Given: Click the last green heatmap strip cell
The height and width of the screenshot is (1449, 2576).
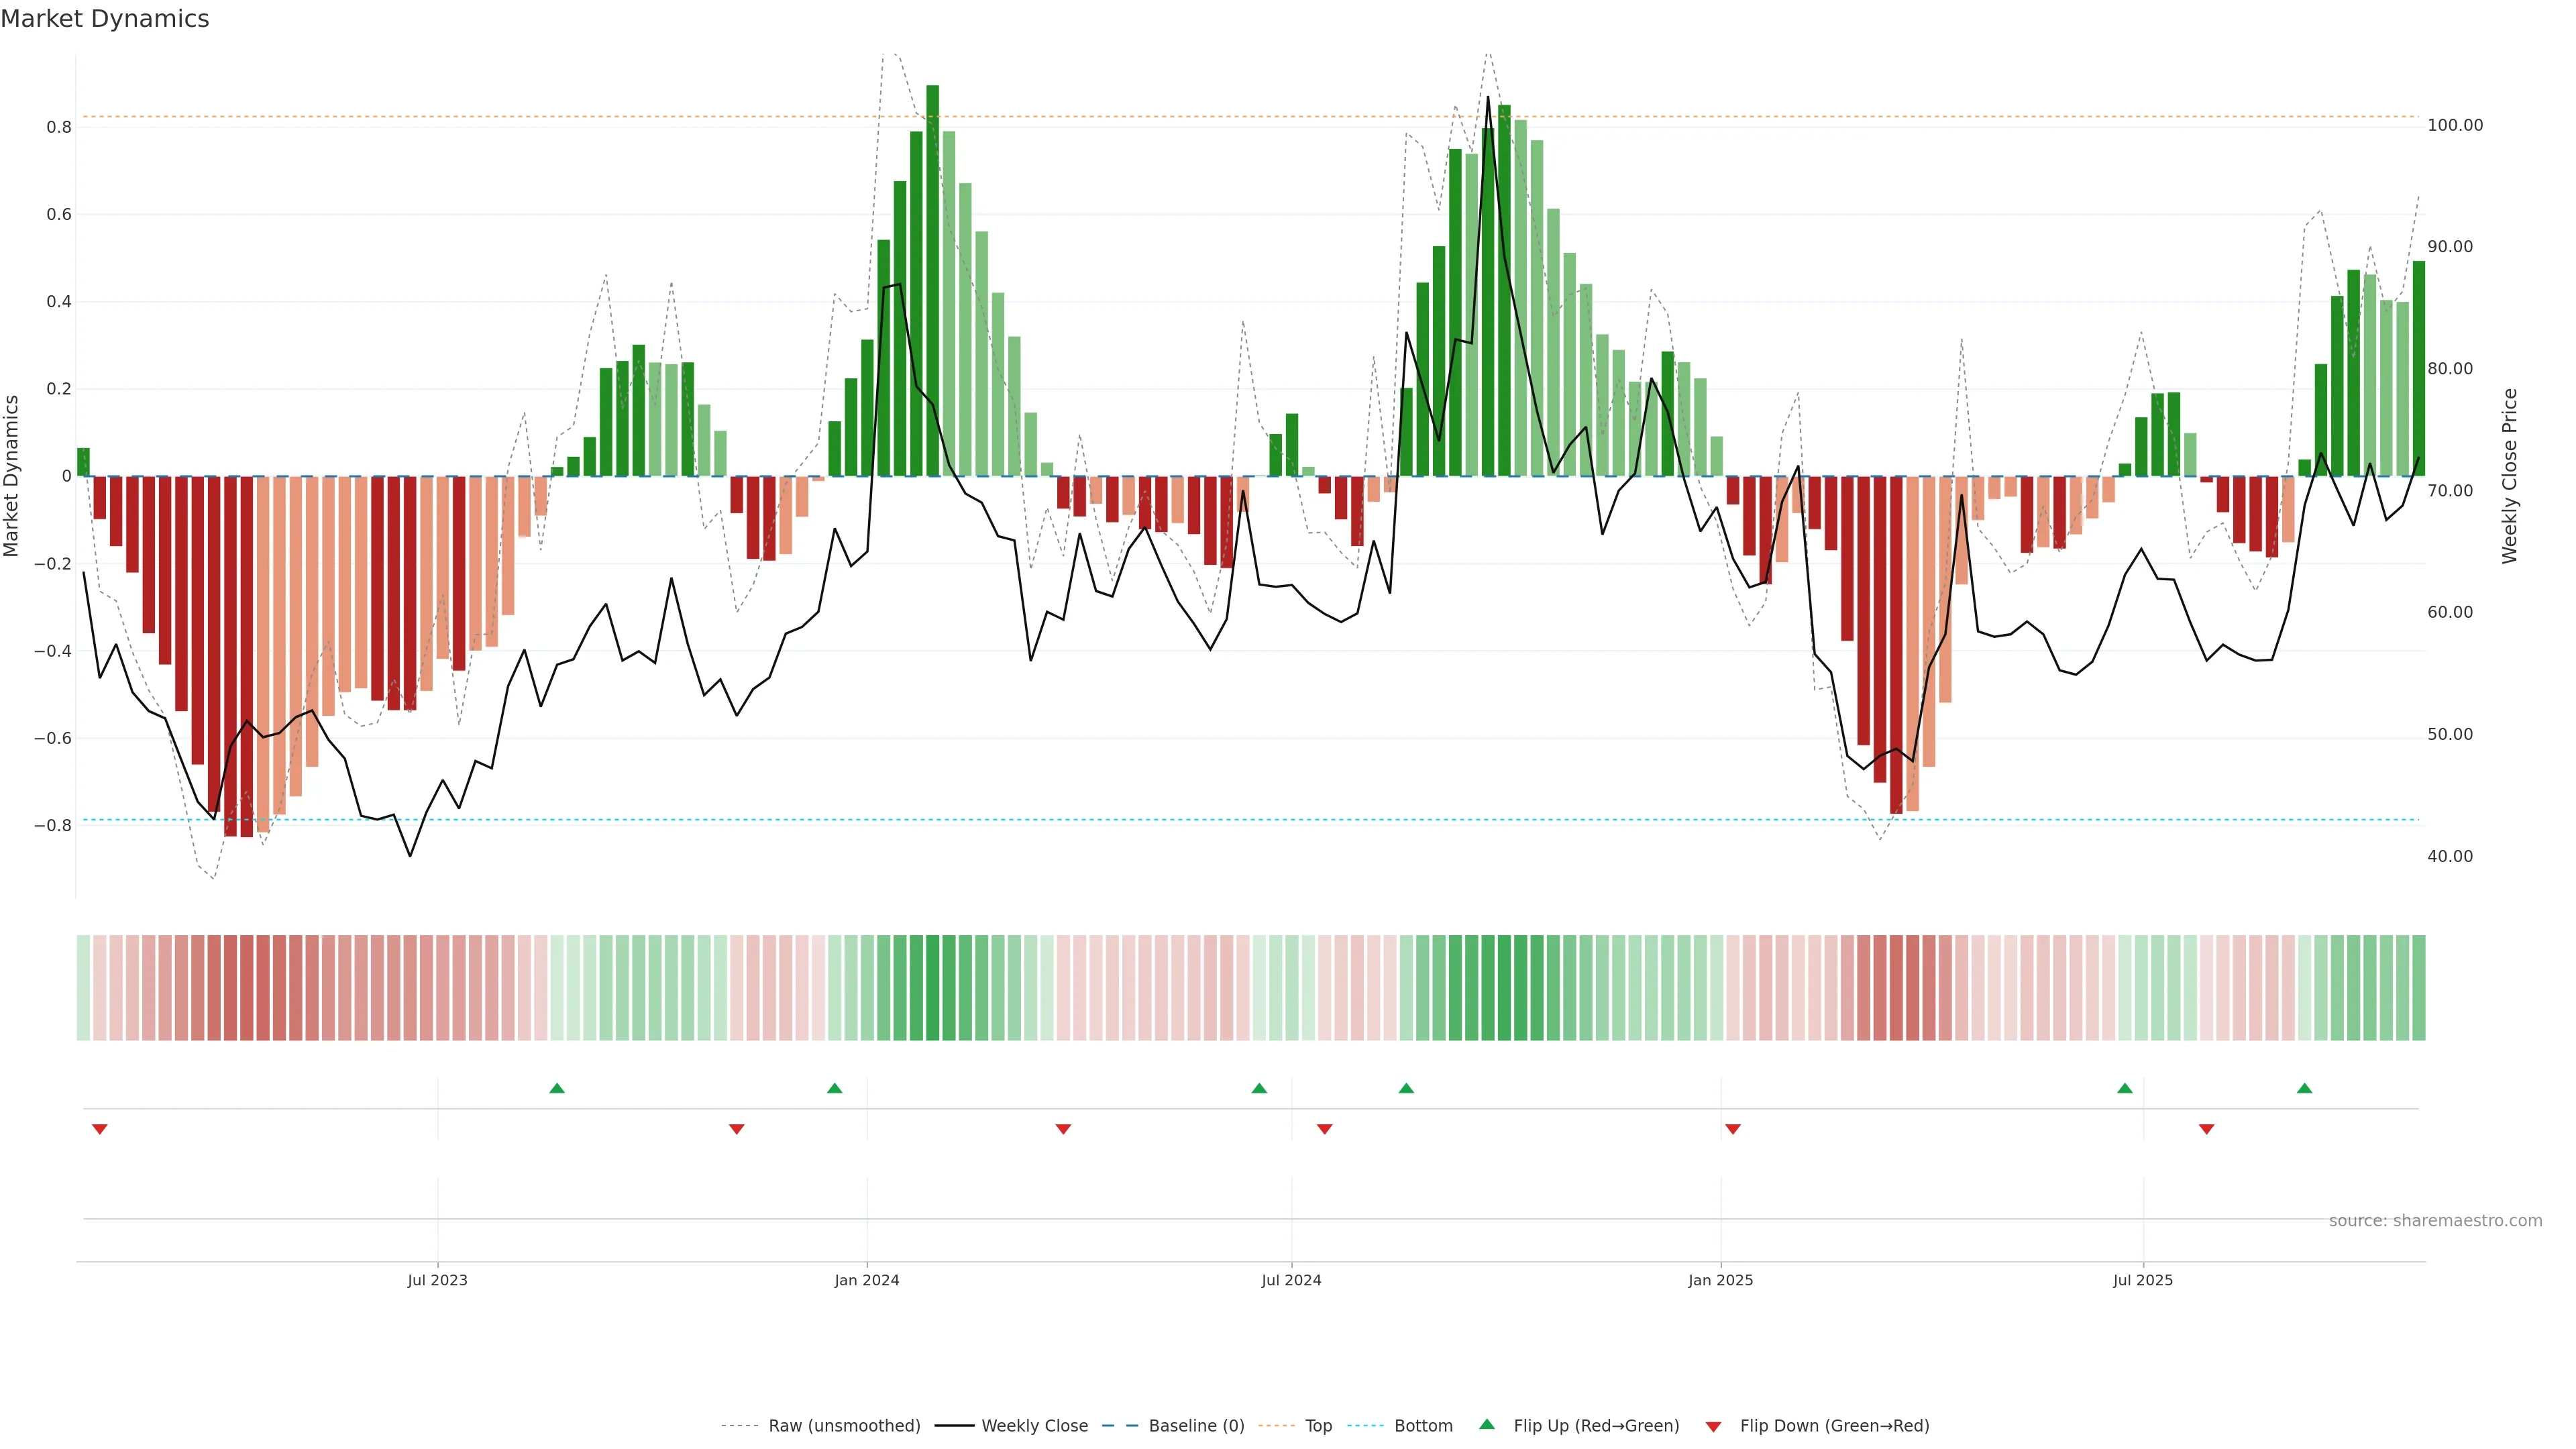Looking at the screenshot, I should pos(2418,987).
